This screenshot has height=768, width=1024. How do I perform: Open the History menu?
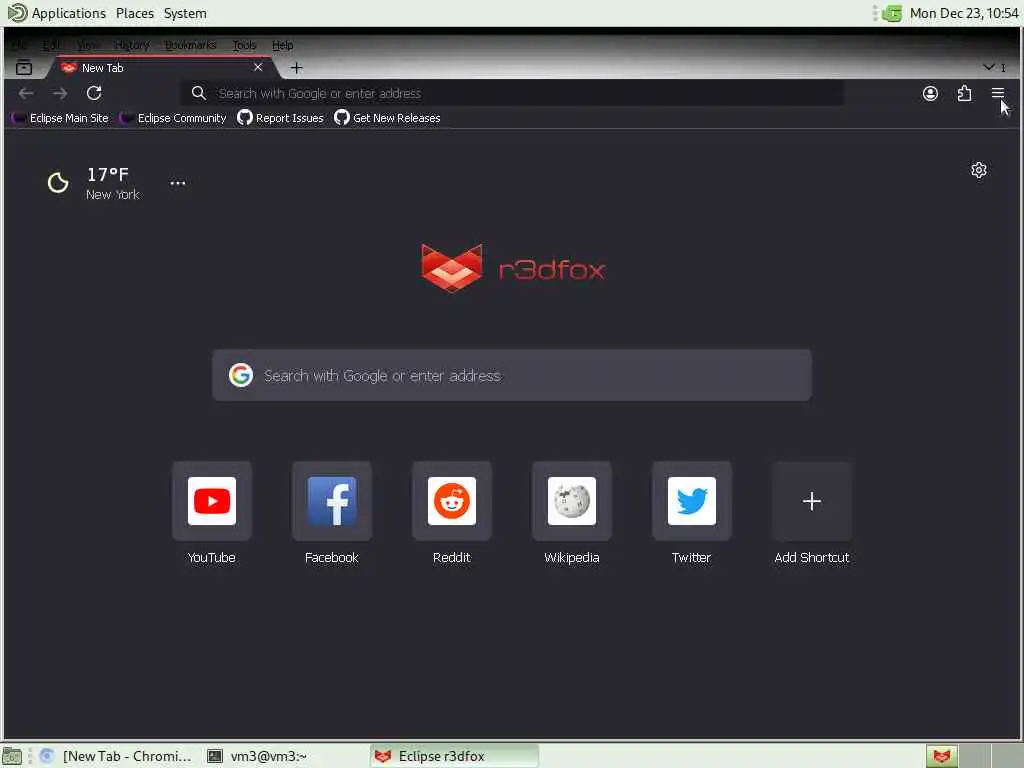pyautogui.click(x=132, y=45)
